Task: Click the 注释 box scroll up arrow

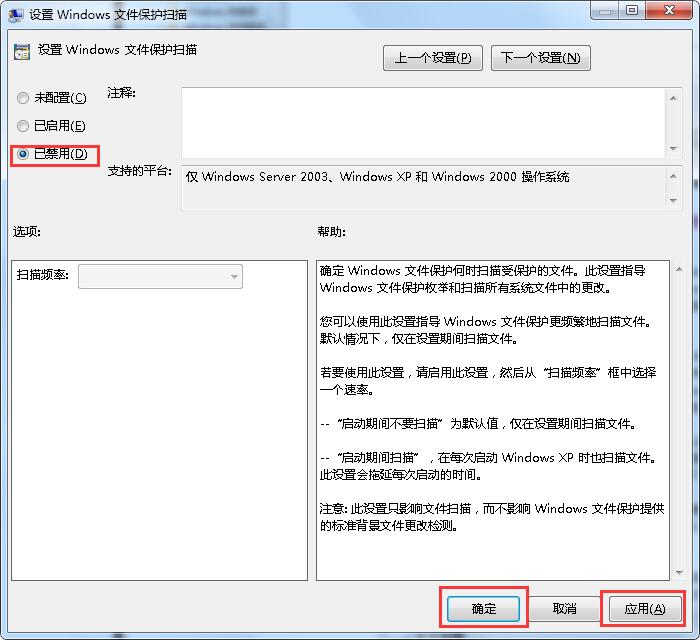Action: tap(673, 98)
